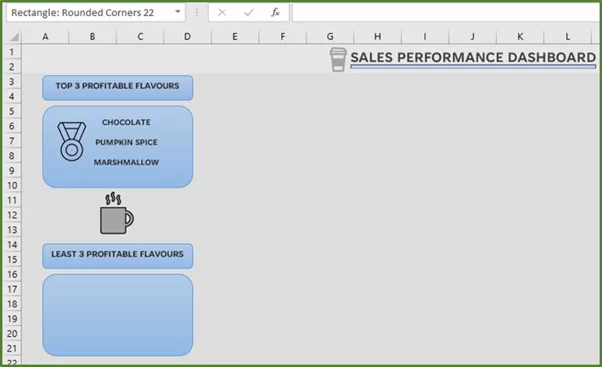Open the Name Box dropdown arrow
The width and height of the screenshot is (602, 367).
tap(178, 12)
